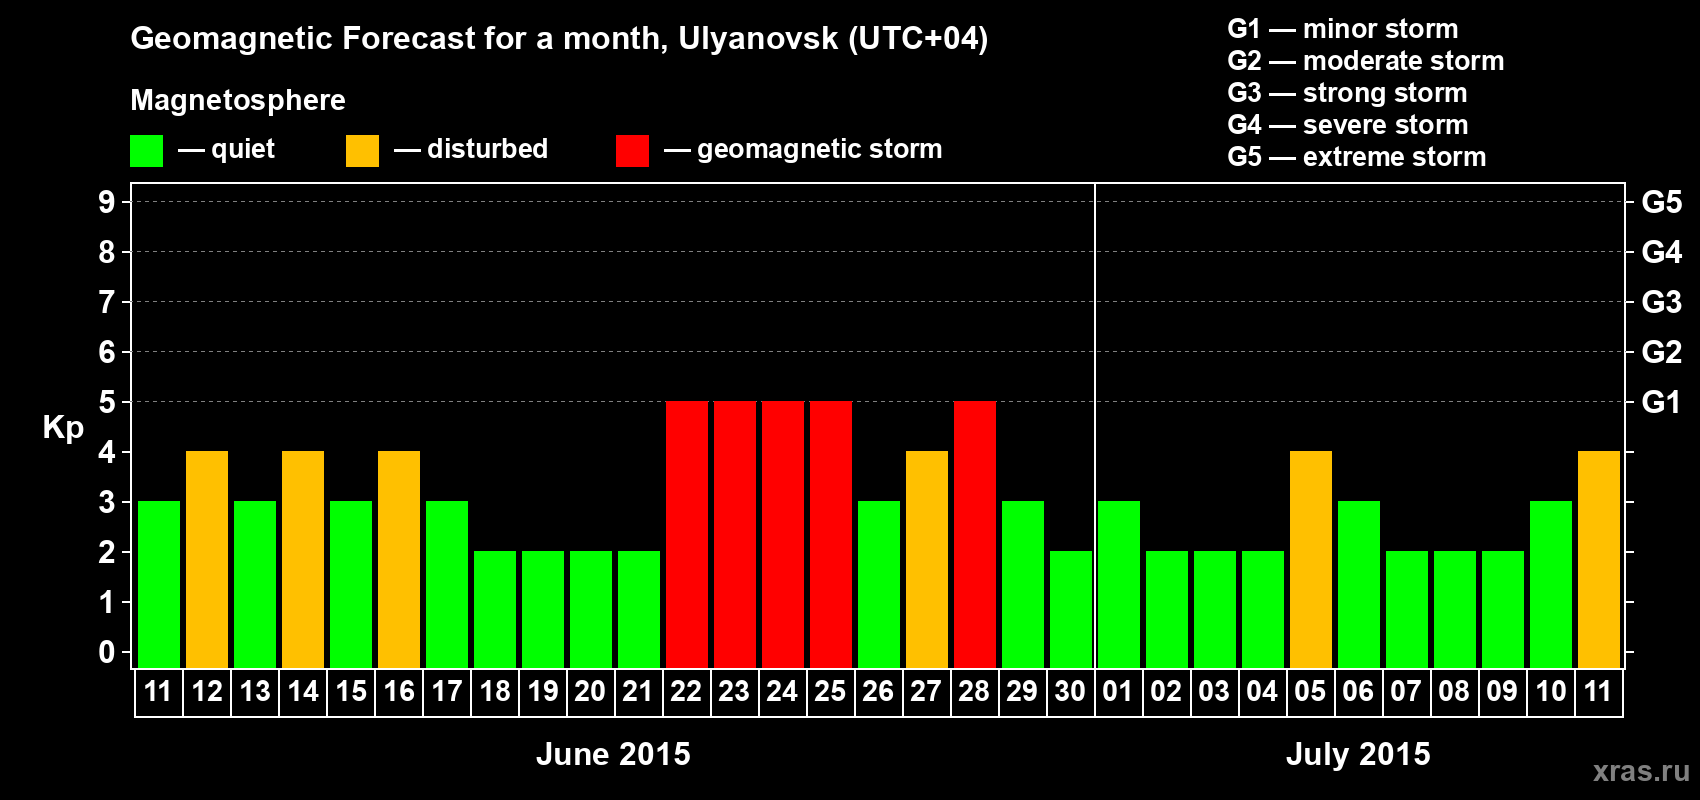Screen dimensions: 1700x800
Task: Click date cell 24 in June
Action: pos(782,692)
